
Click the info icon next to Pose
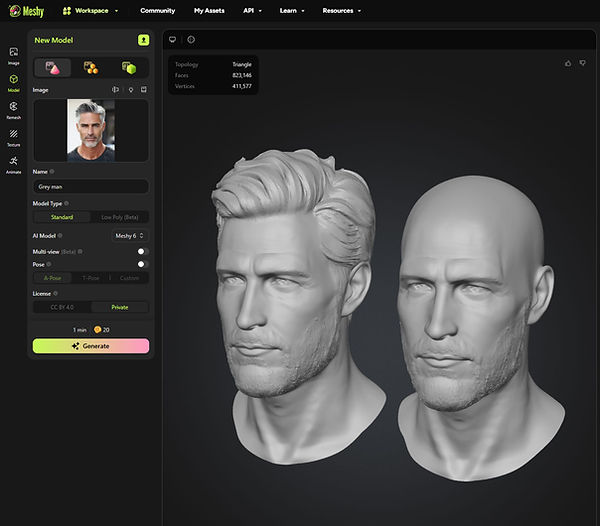pyautogui.click(x=49, y=264)
